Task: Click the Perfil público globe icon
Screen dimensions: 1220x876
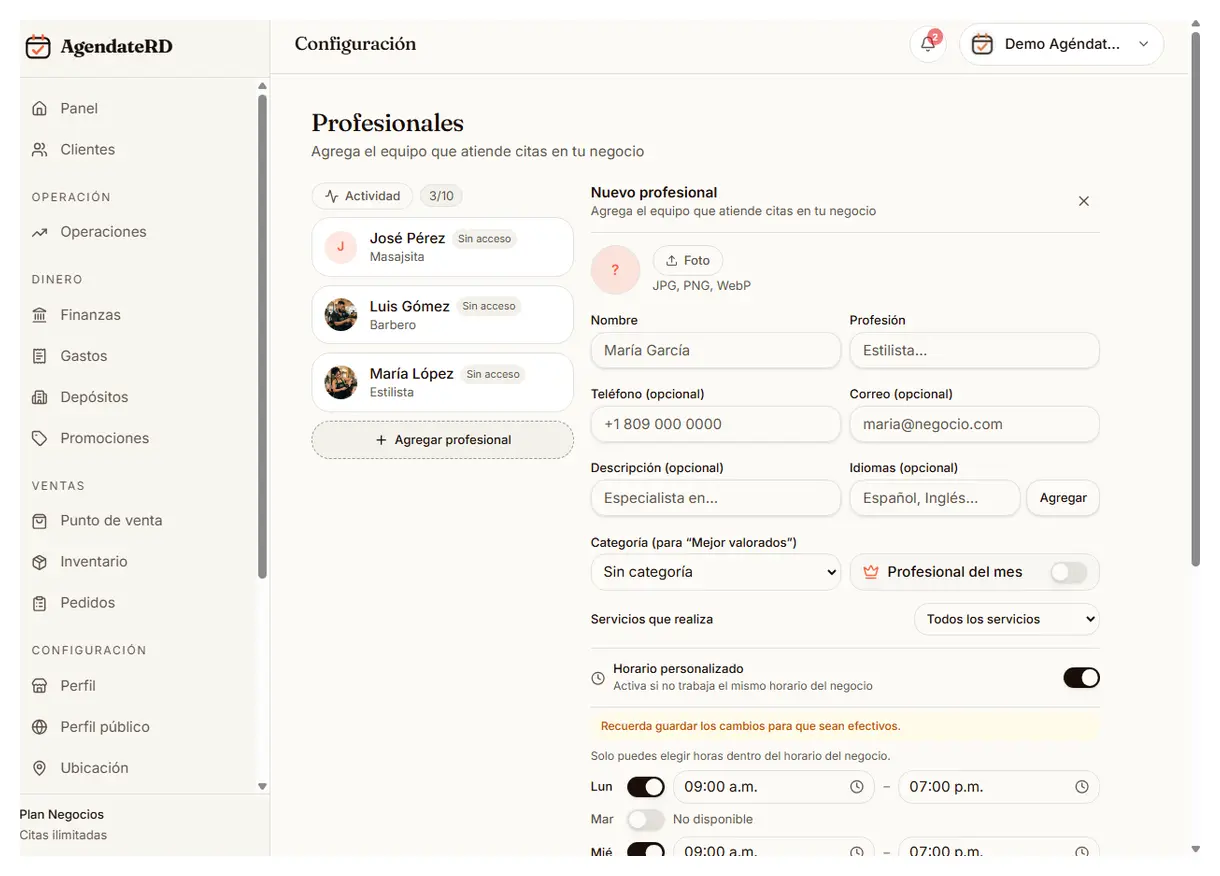Action: point(40,727)
